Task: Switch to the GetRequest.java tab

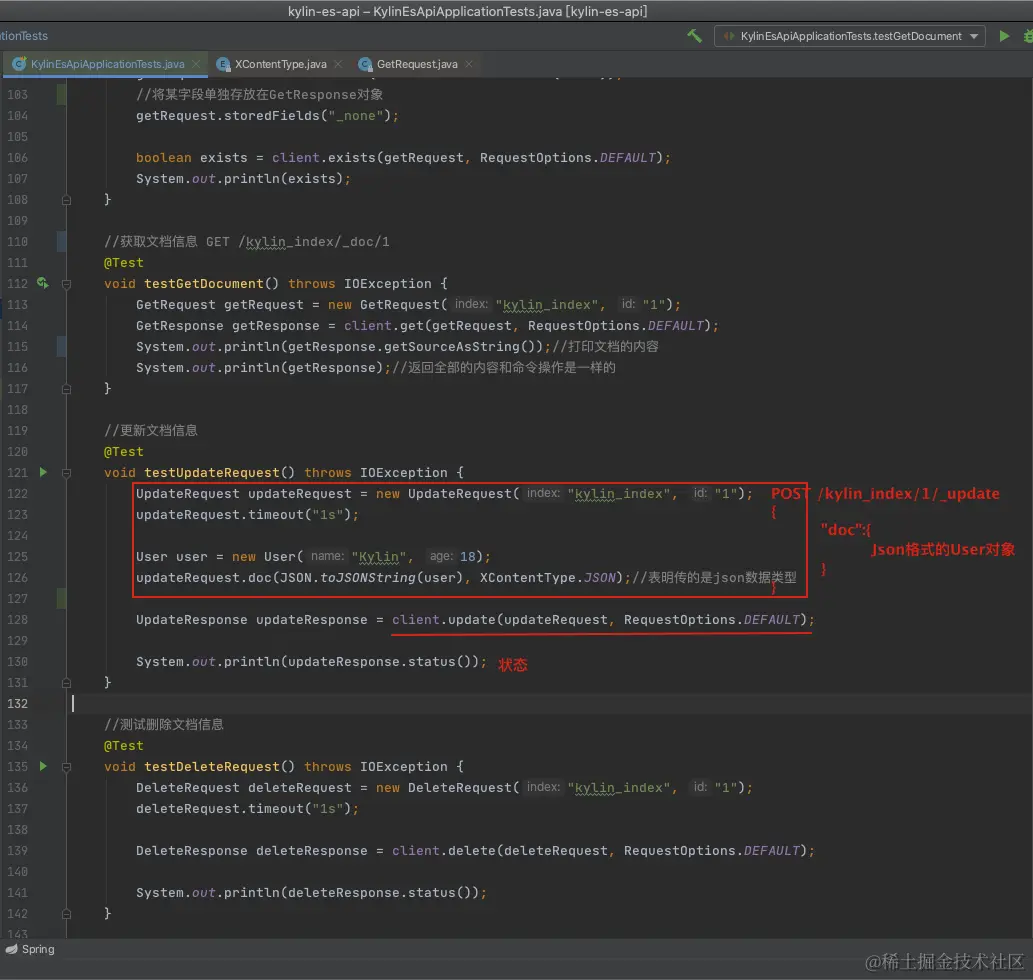Action: click(x=417, y=64)
